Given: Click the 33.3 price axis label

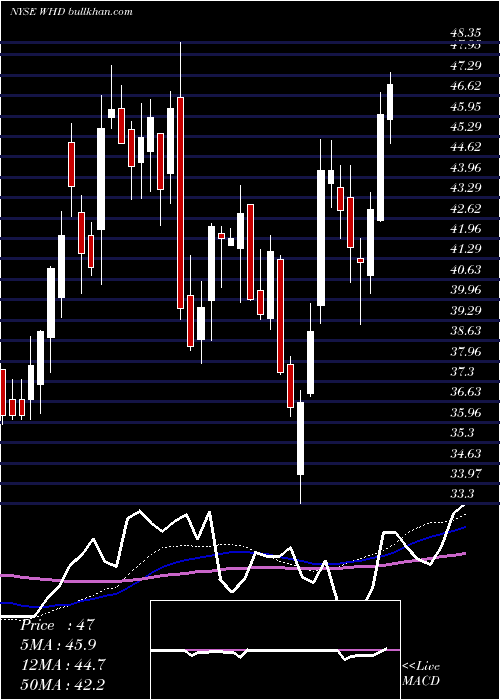Looking at the screenshot, I should tap(462, 494).
